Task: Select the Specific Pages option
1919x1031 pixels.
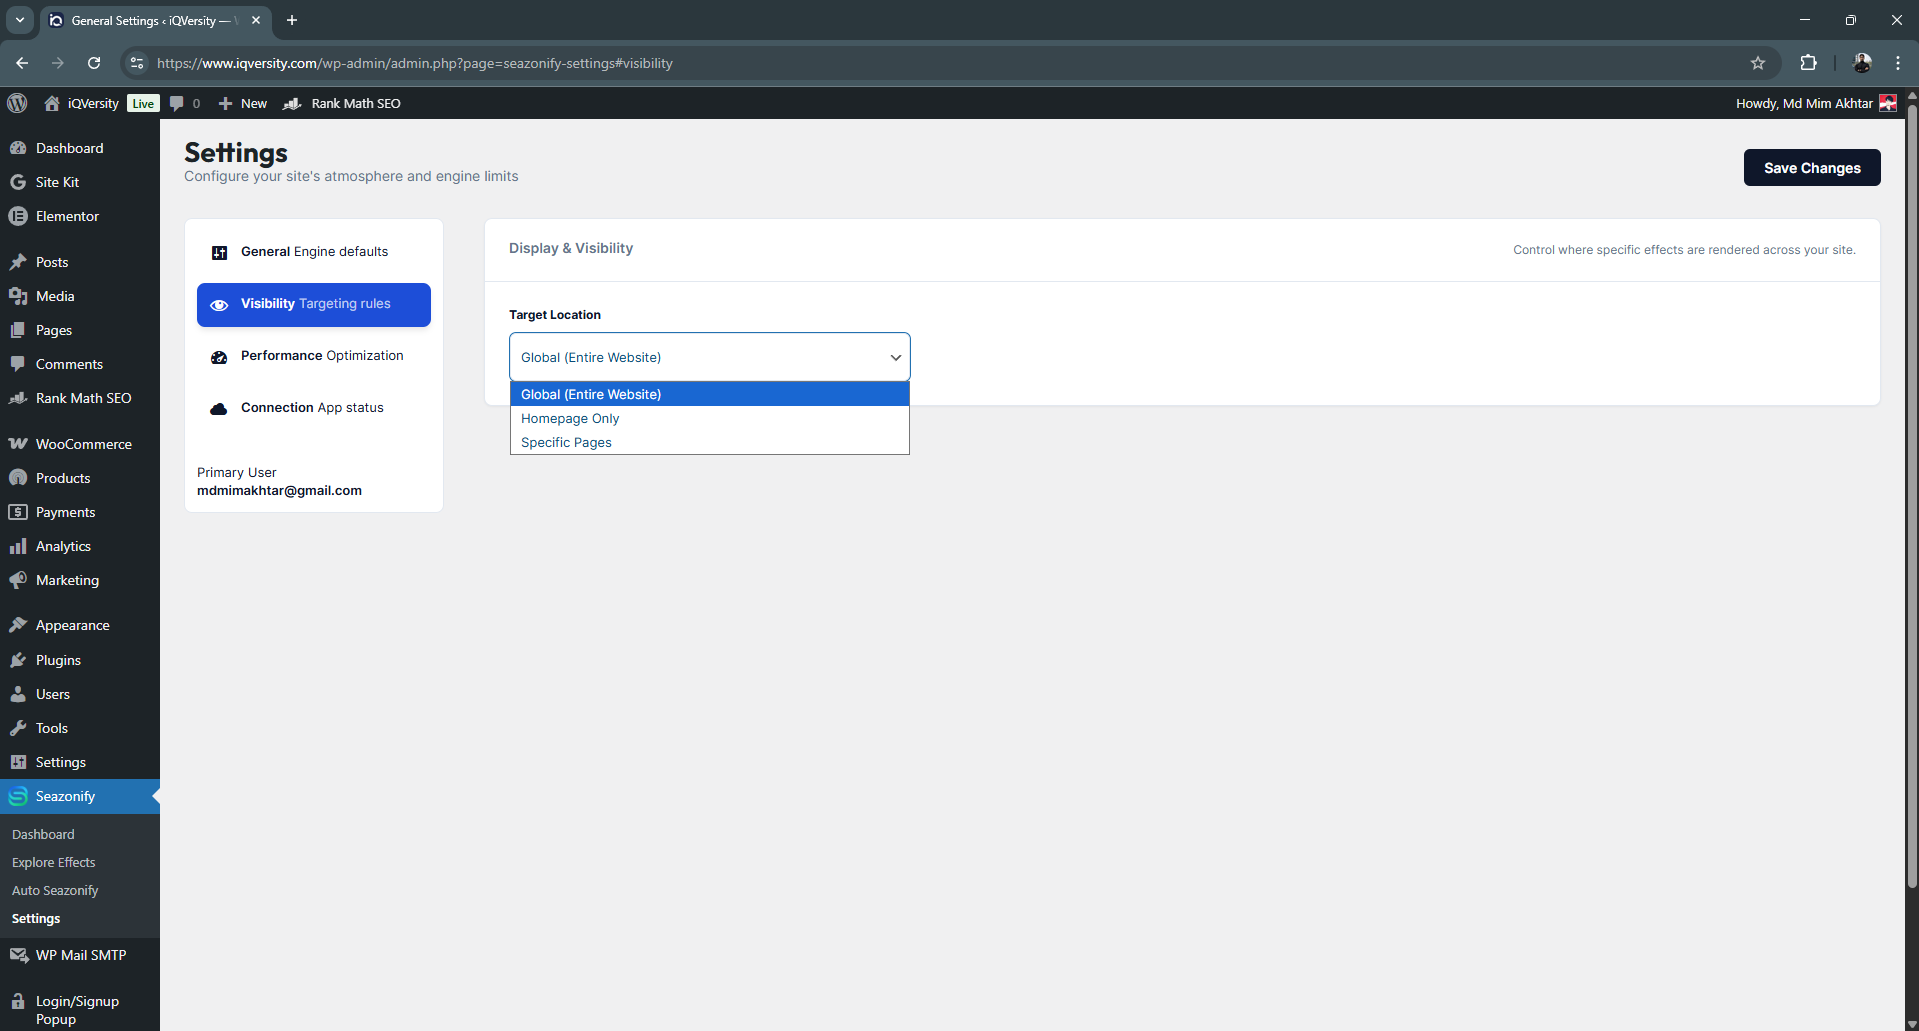Action: point(565,442)
